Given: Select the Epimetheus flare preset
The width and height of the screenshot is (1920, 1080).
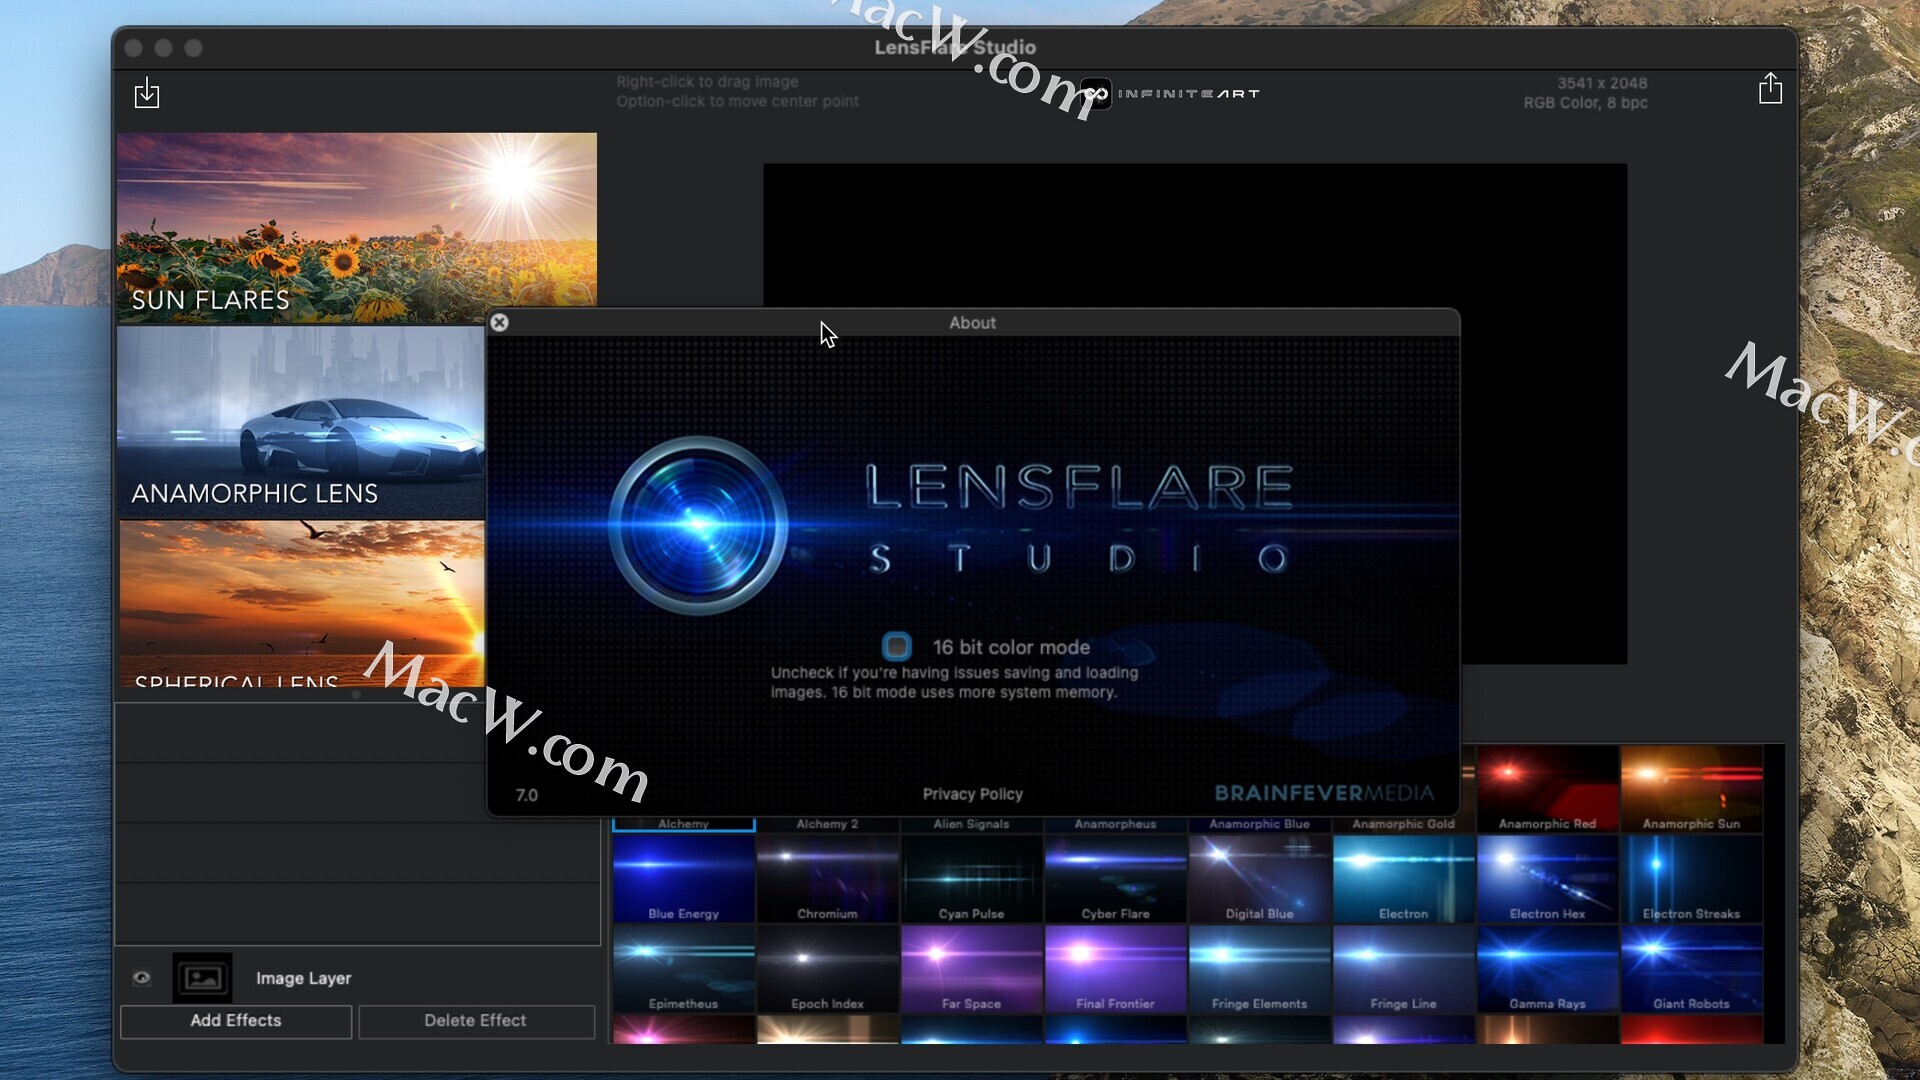Looking at the screenshot, I should 683,969.
